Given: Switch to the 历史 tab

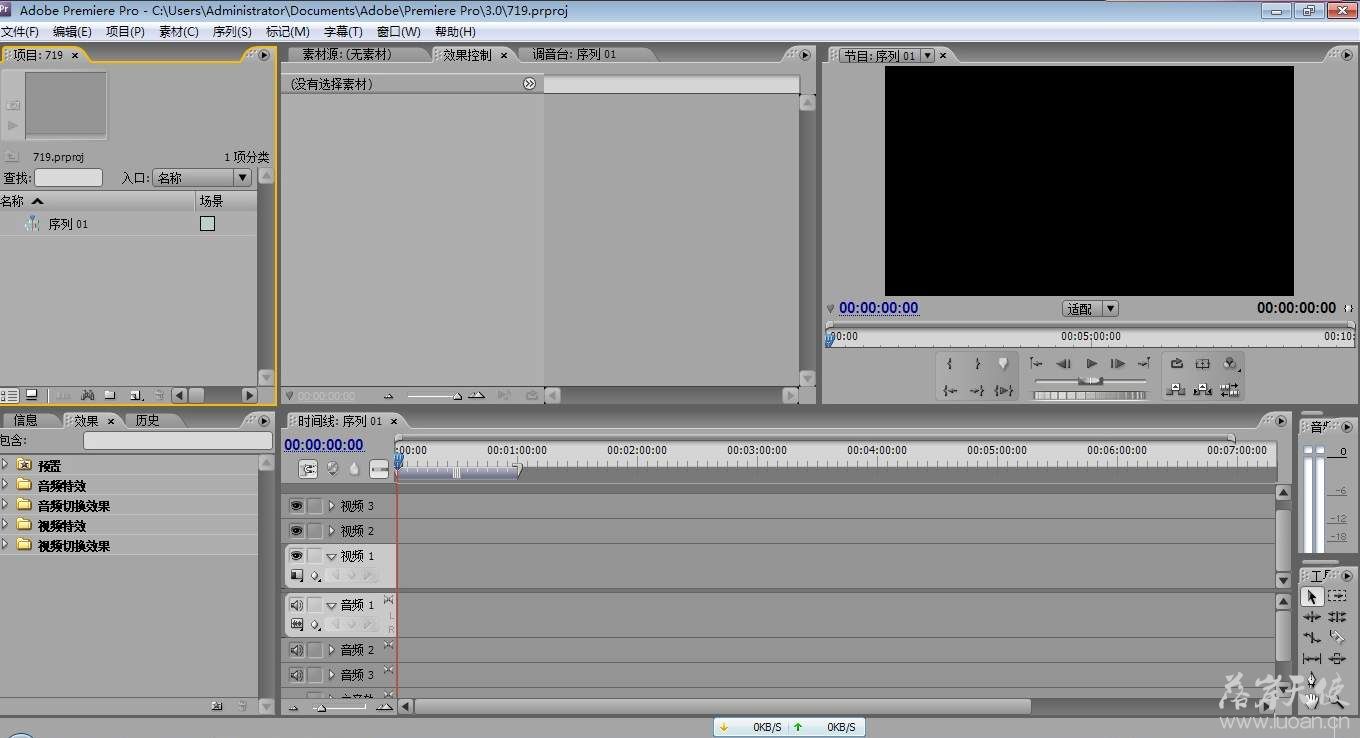Looking at the screenshot, I should (x=148, y=420).
